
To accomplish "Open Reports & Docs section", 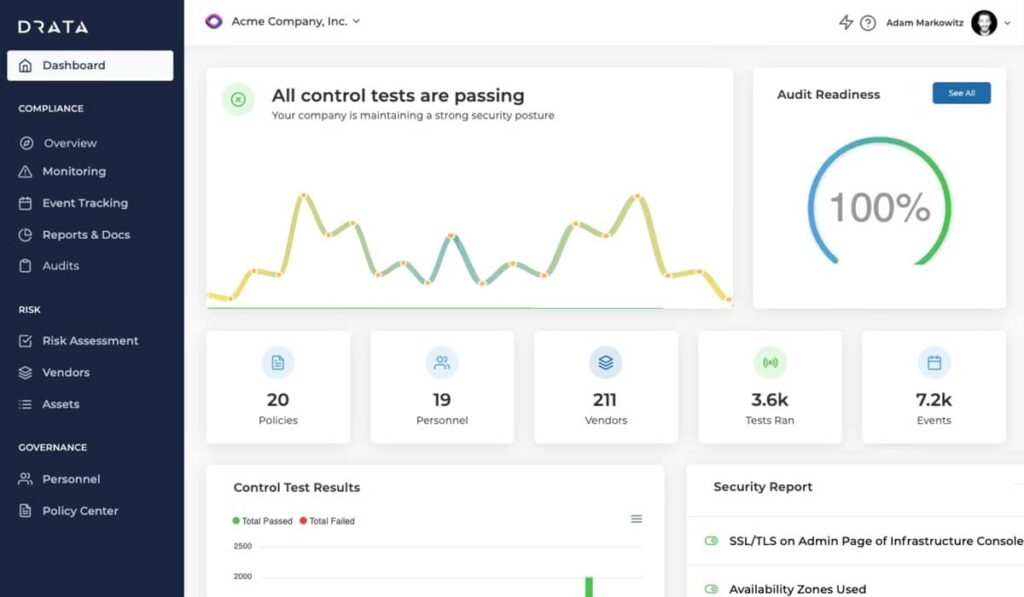I will (86, 234).
